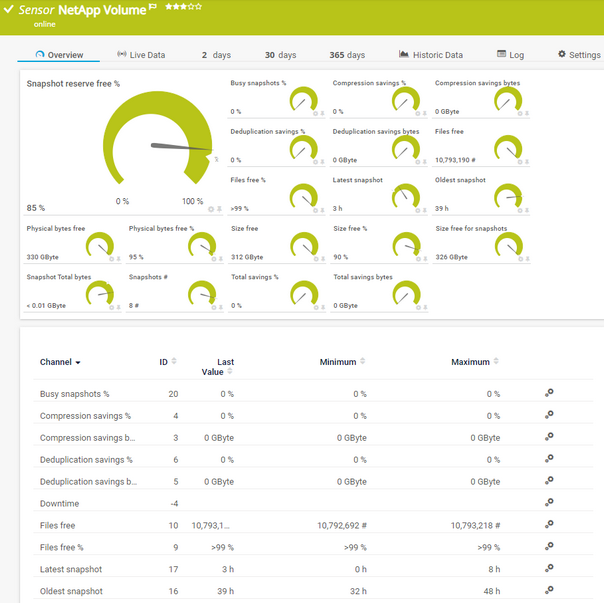
Task: Click the flag icon next to NetApp Volume
Action: (153, 6)
